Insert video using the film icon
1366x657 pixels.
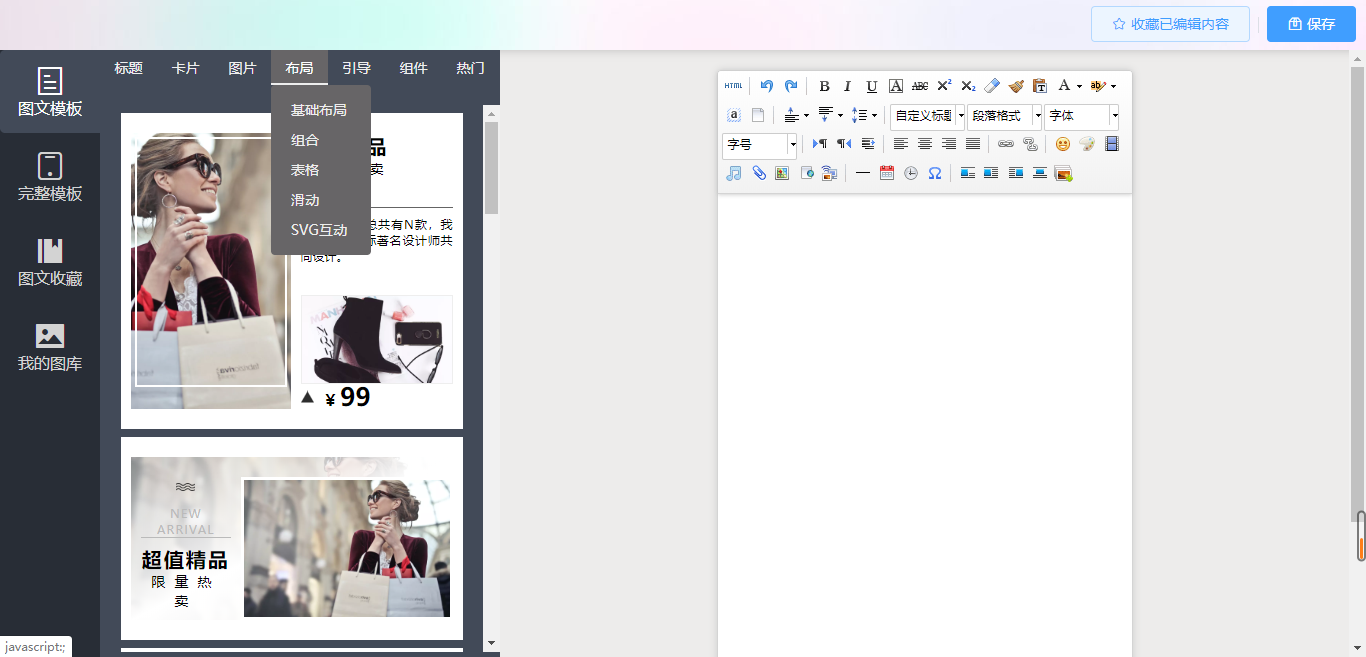(1111, 144)
